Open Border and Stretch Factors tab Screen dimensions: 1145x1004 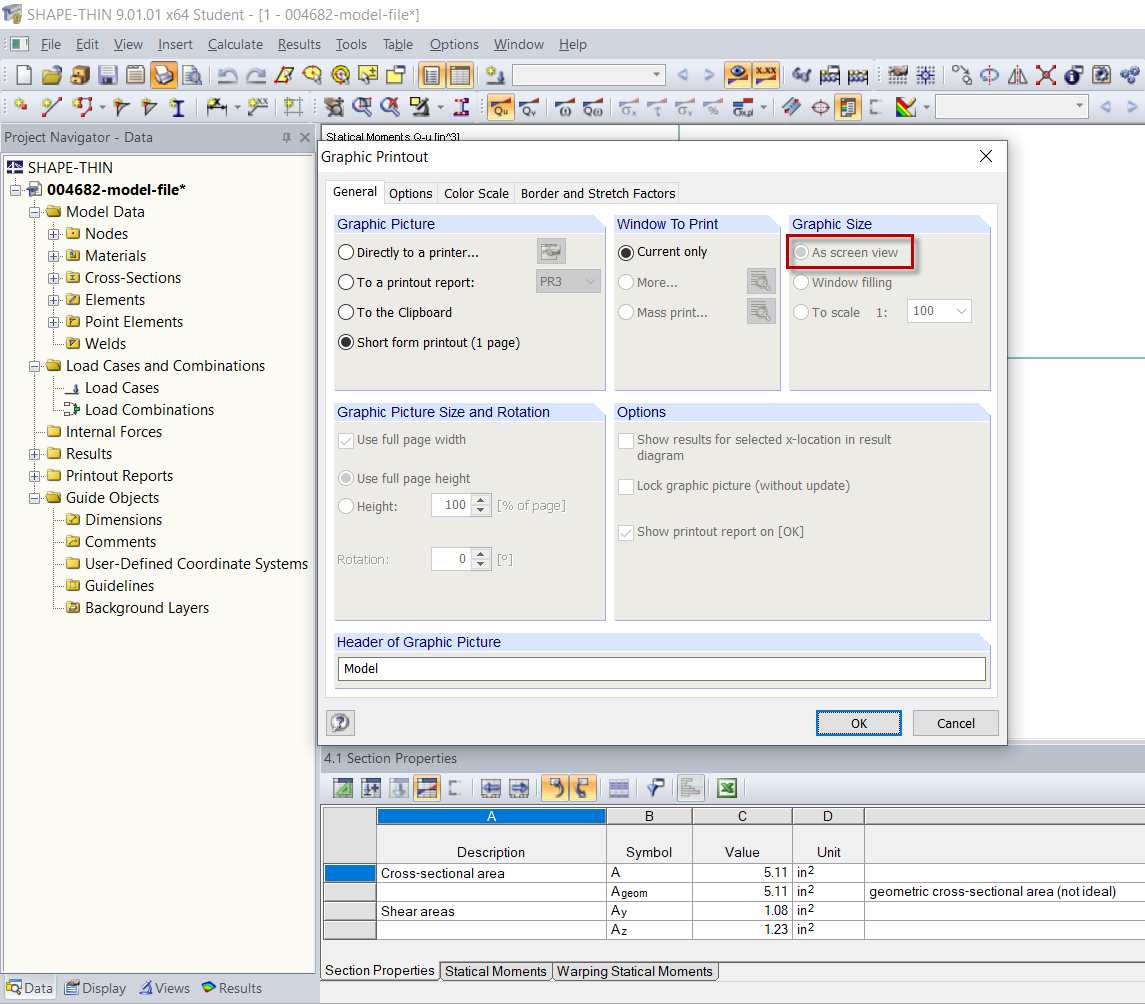pyautogui.click(x=597, y=193)
